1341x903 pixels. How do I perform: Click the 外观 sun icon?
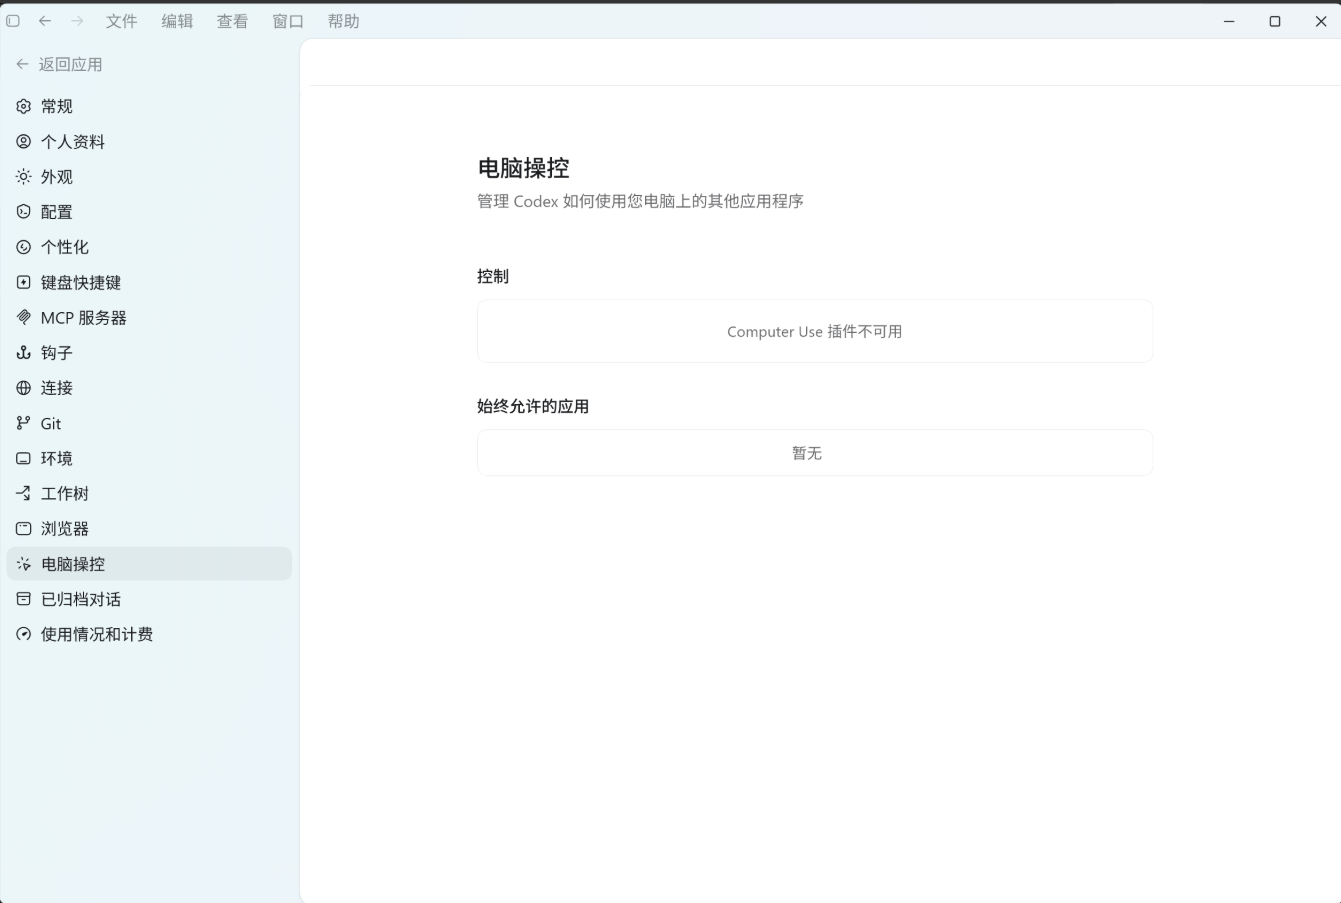pos(24,176)
